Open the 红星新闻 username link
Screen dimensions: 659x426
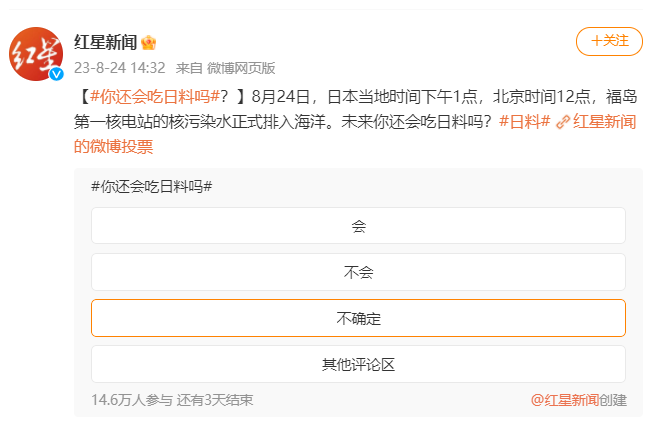point(107,42)
